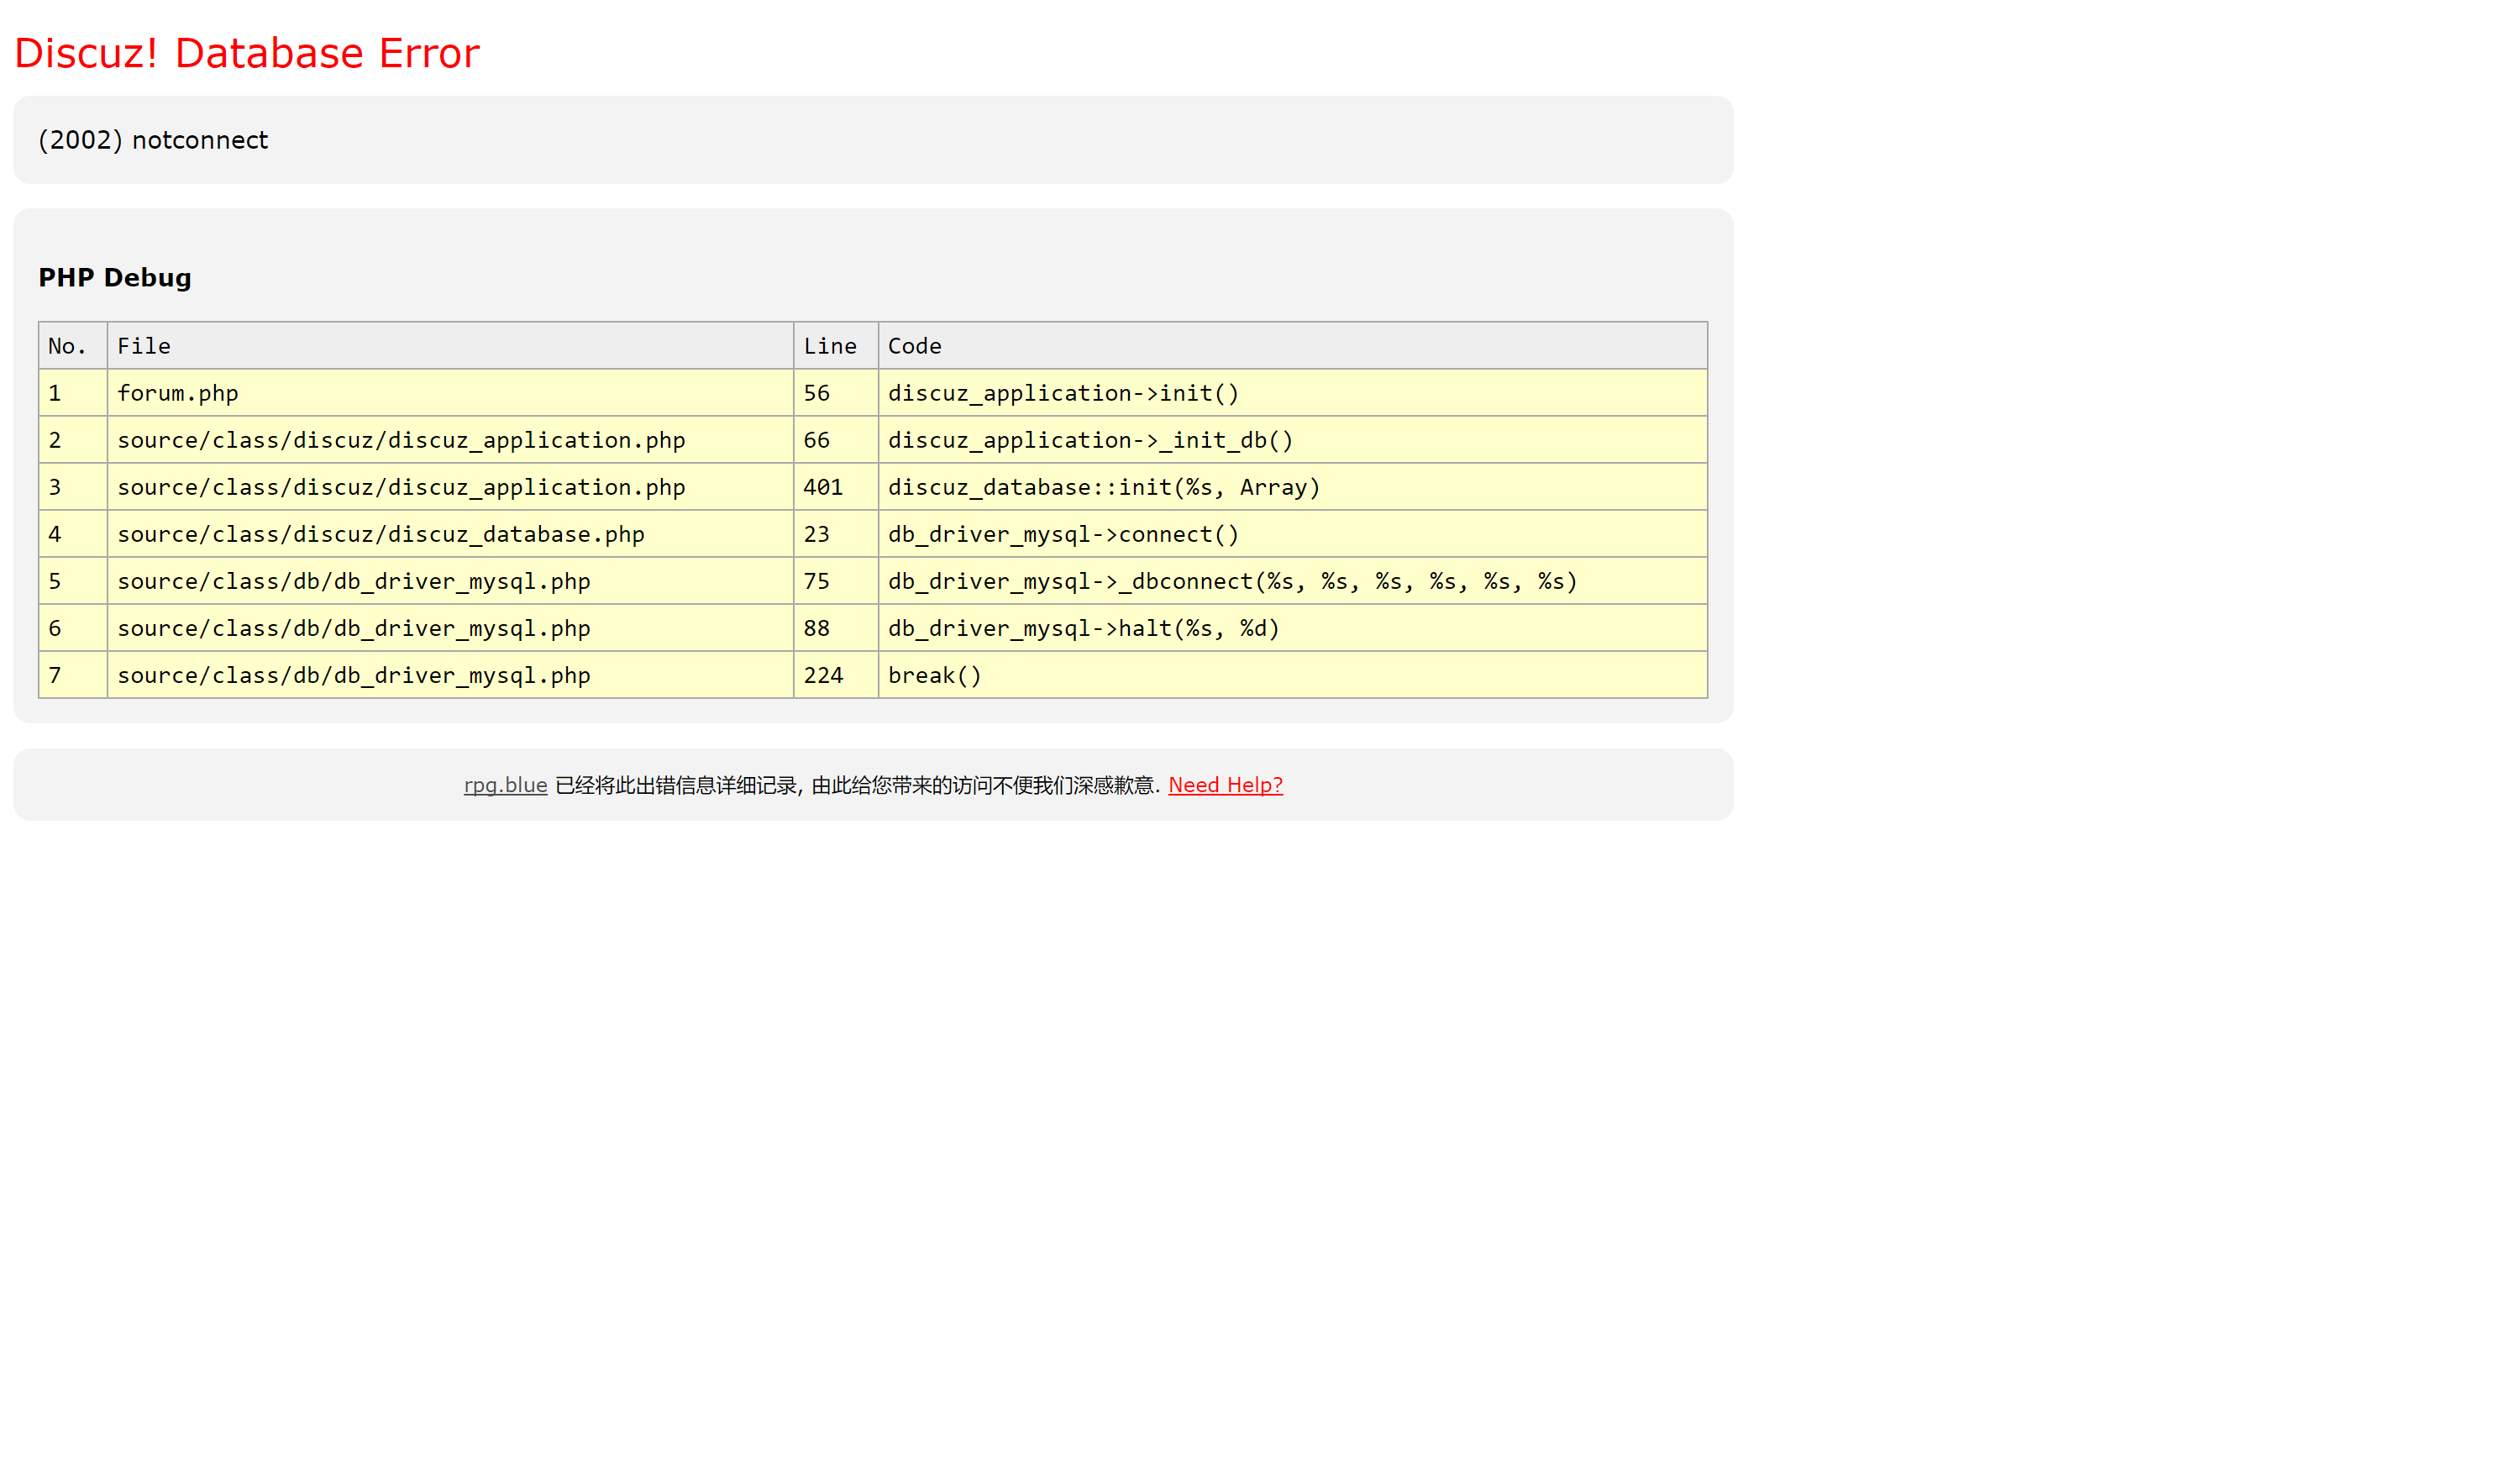Click the Need Help? link
The width and height of the screenshot is (2520, 1460).
pyautogui.click(x=1225, y=785)
